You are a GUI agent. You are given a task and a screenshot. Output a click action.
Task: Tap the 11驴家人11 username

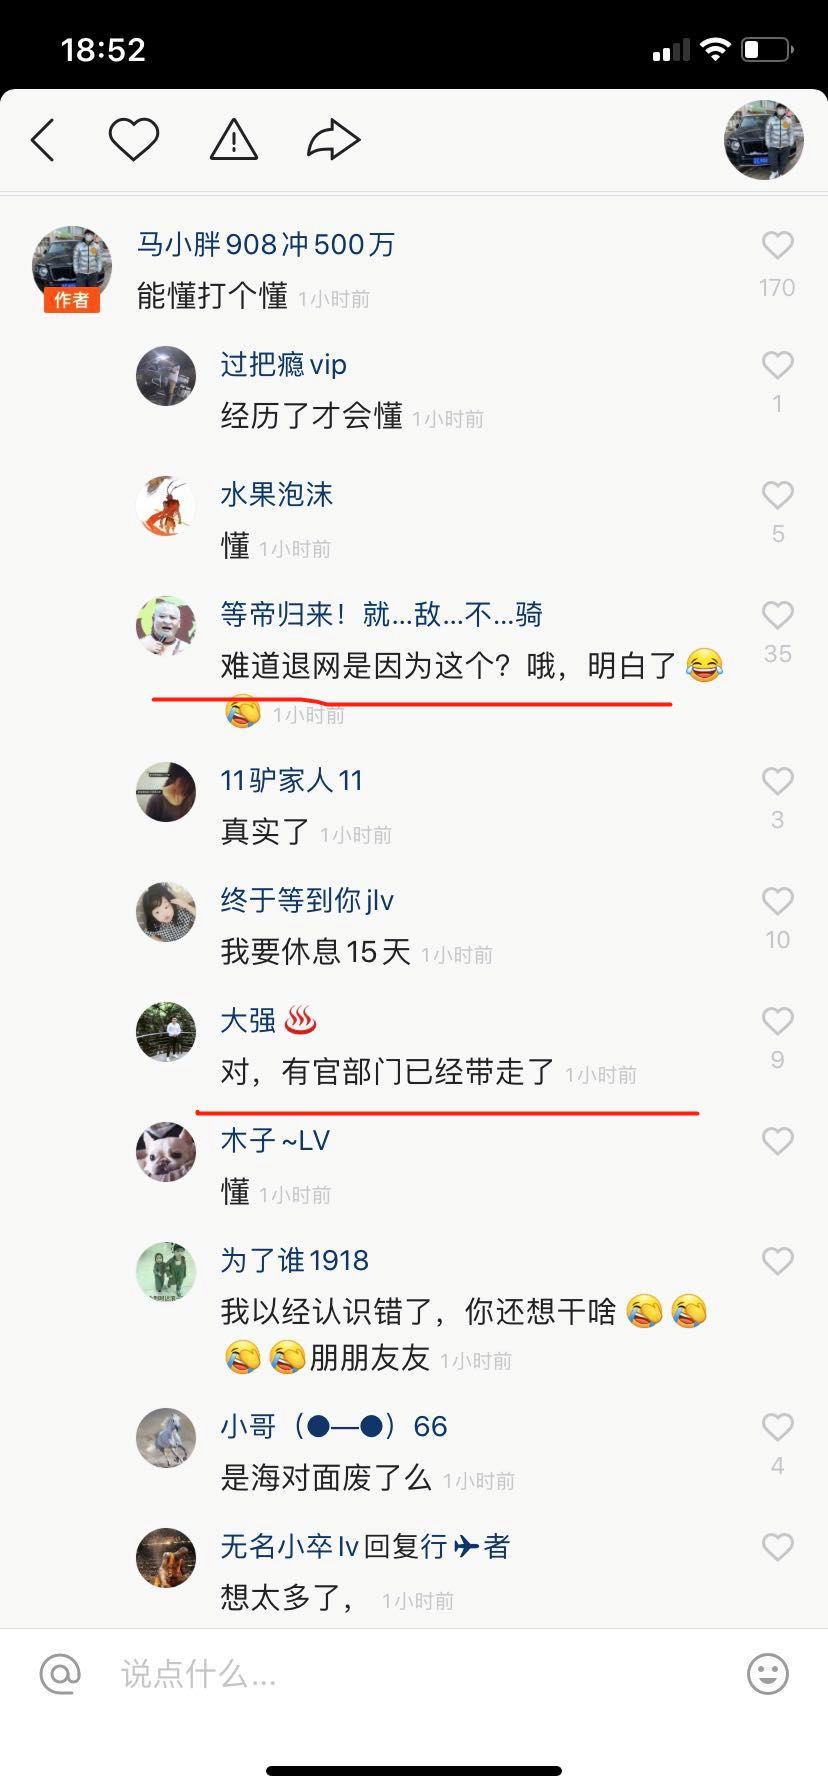coord(291,780)
